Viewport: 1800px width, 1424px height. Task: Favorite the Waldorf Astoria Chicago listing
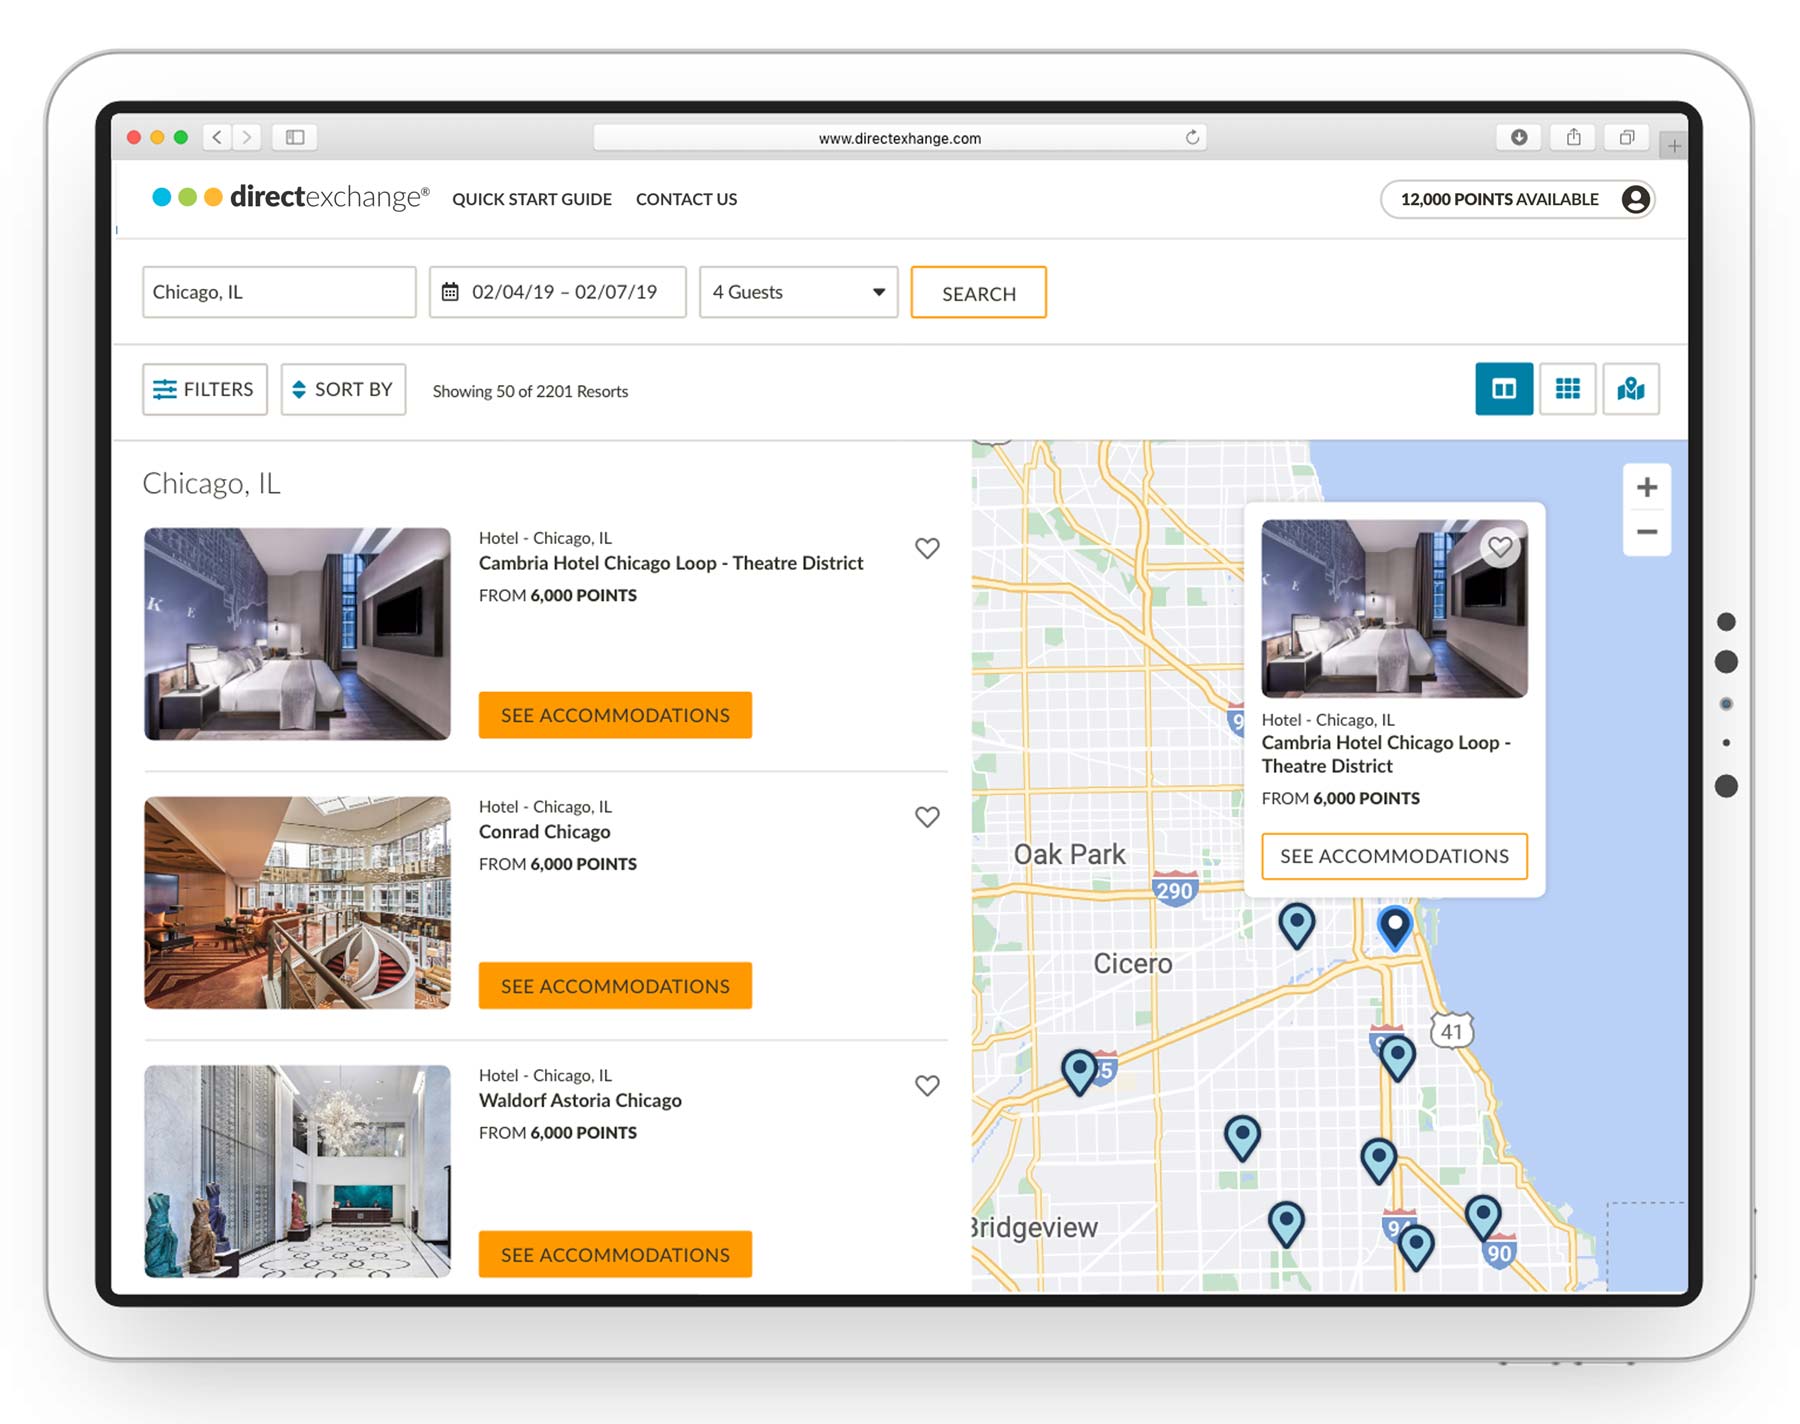[927, 1086]
